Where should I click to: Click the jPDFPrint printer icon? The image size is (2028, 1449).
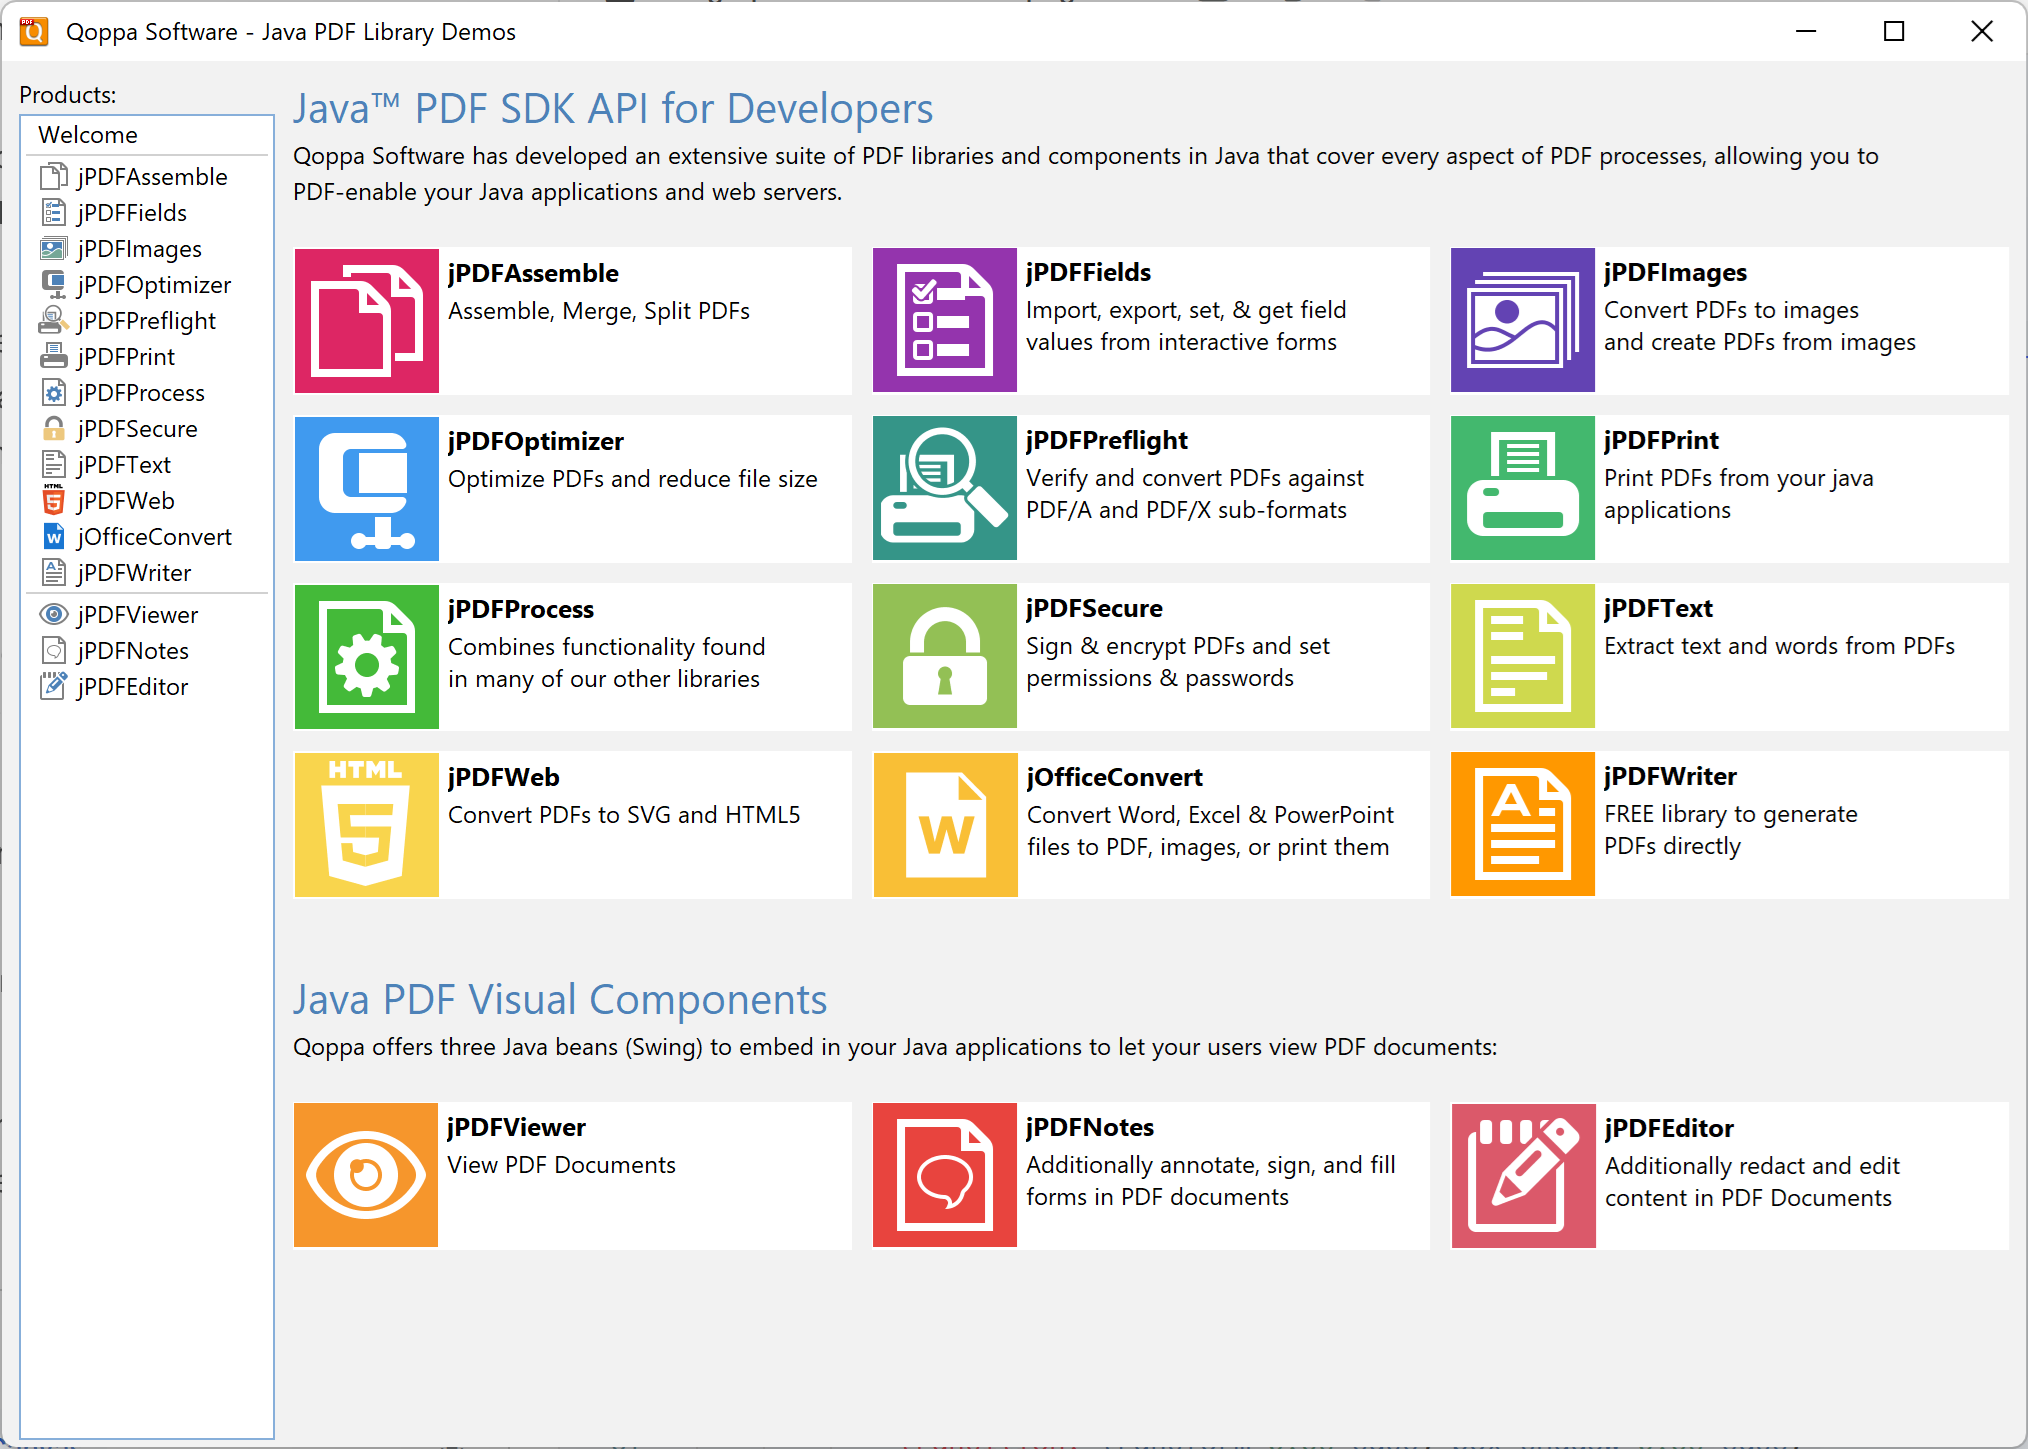1522,488
